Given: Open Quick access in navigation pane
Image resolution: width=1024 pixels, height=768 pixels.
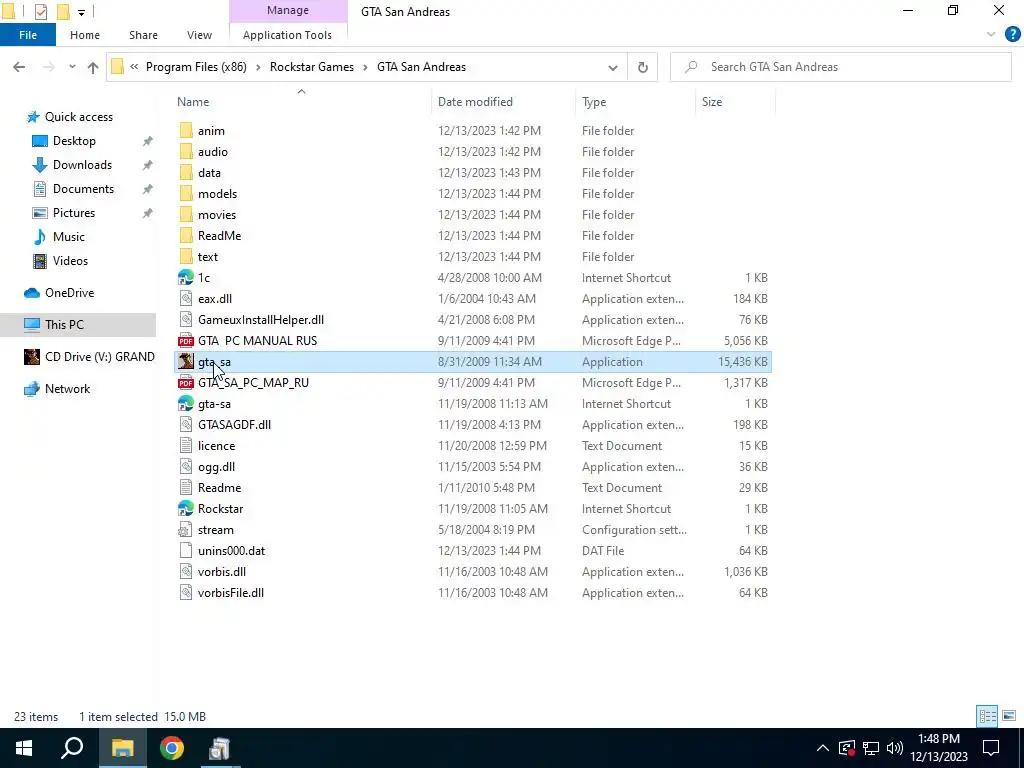Looking at the screenshot, I should pyautogui.click(x=78, y=117).
